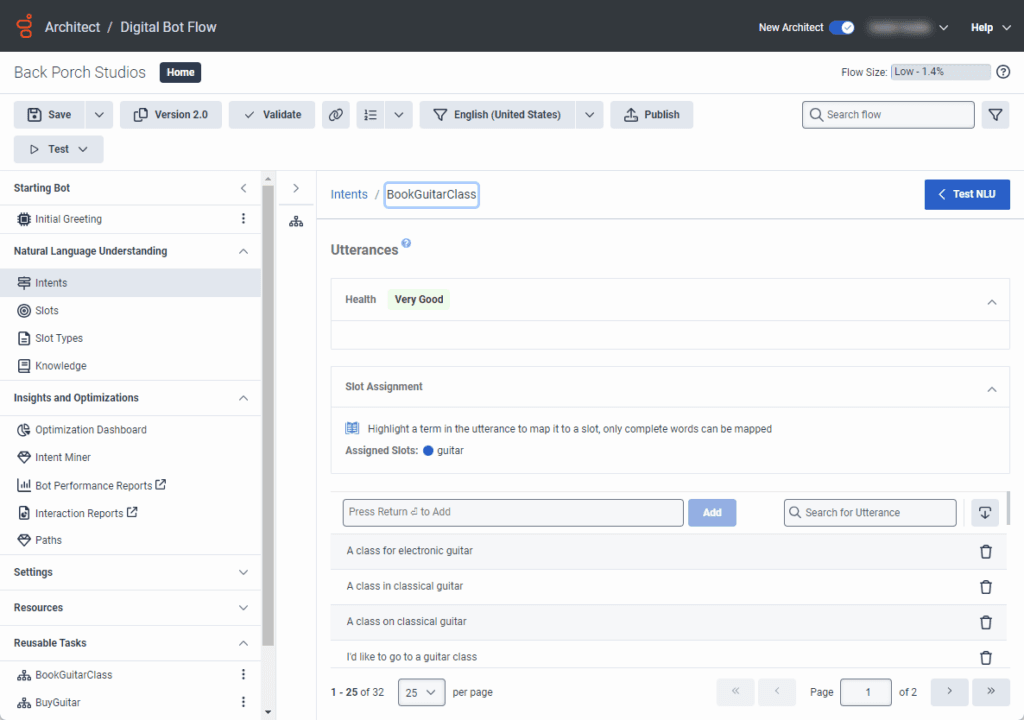This screenshot has width=1024, height=720.
Task: Click the Utterances help tooltip icon
Action: [x=407, y=243]
